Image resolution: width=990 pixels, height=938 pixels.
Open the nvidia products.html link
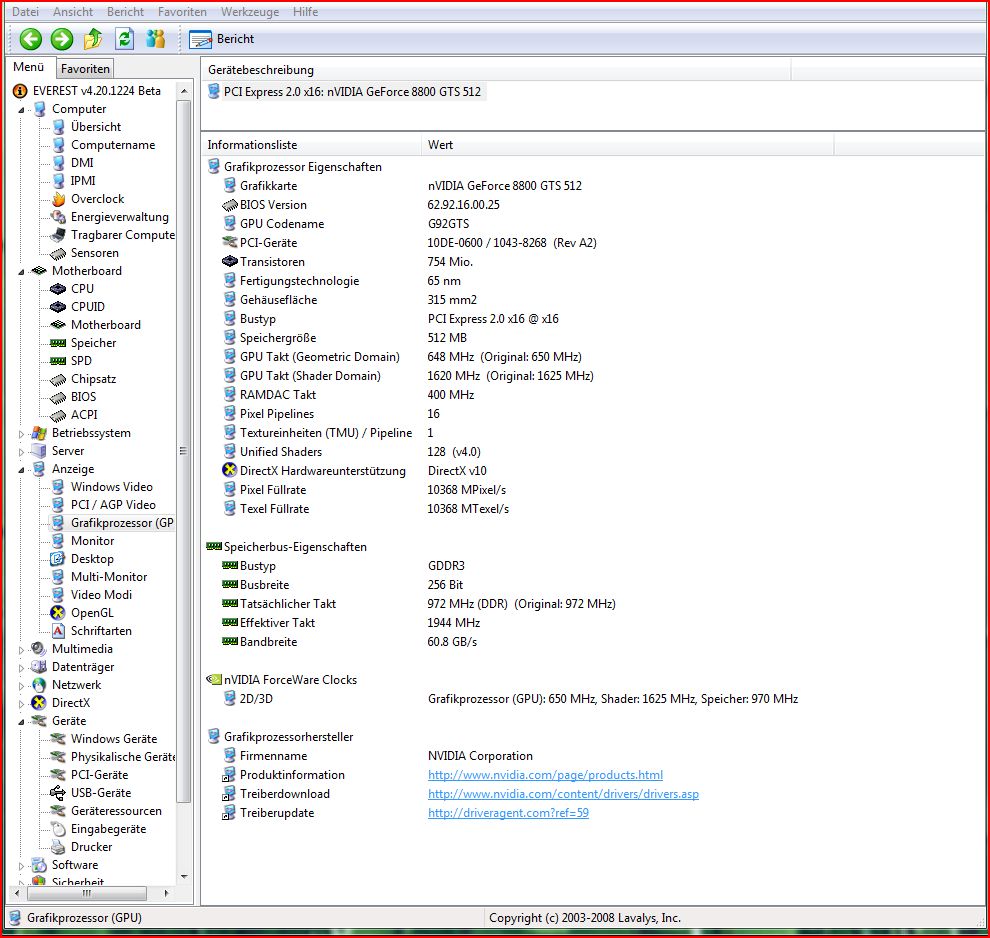tap(545, 775)
